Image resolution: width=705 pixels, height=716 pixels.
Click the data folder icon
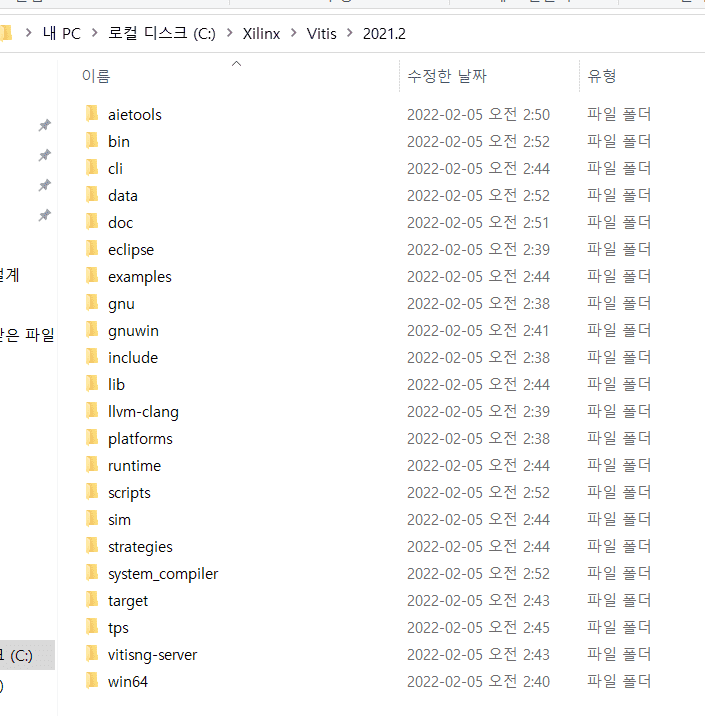pos(92,195)
